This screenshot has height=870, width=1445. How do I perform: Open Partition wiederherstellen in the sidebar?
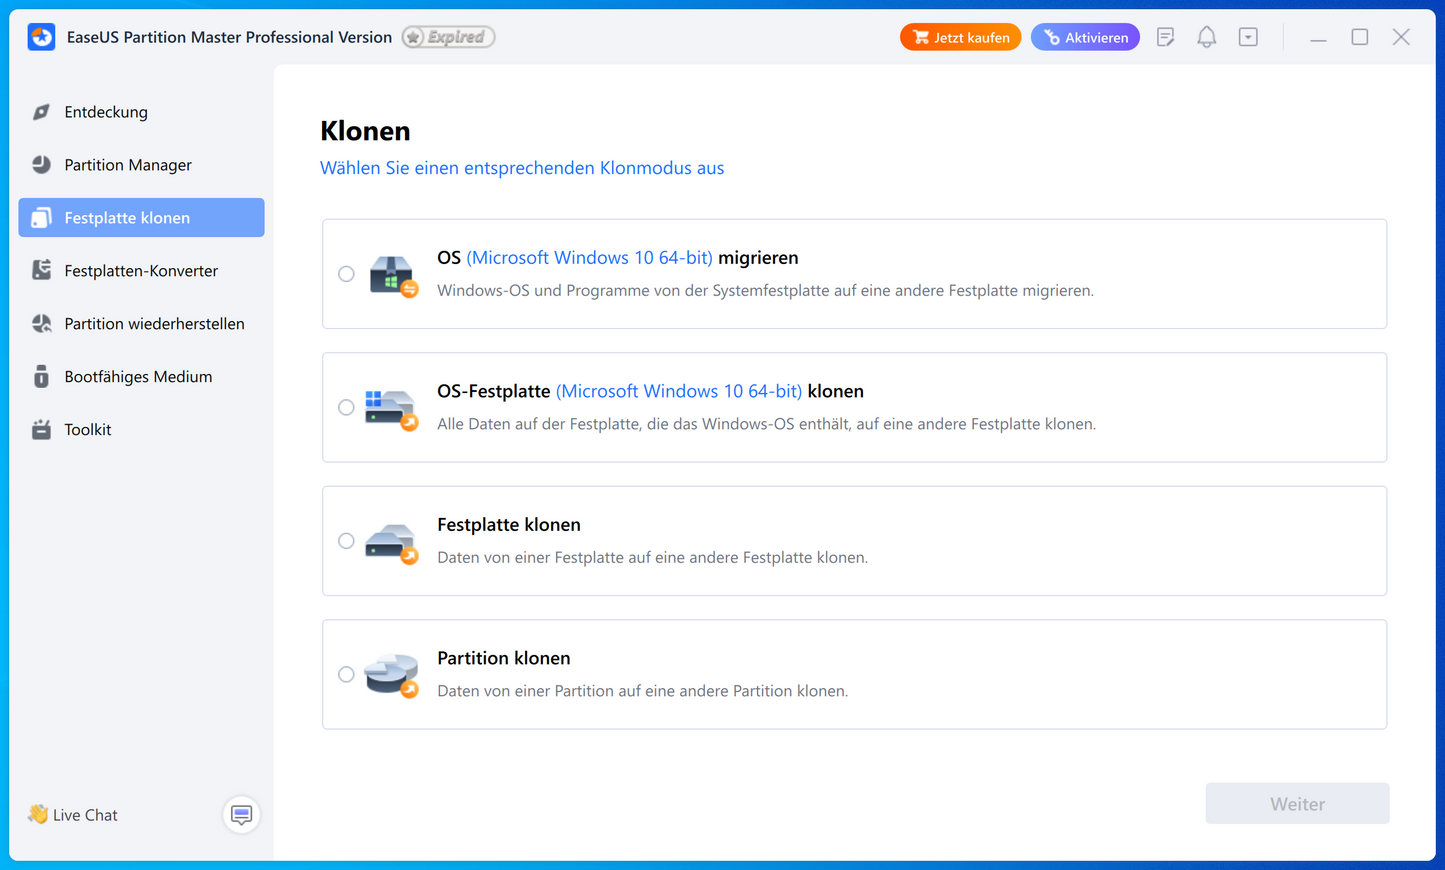tap(141, 324)
